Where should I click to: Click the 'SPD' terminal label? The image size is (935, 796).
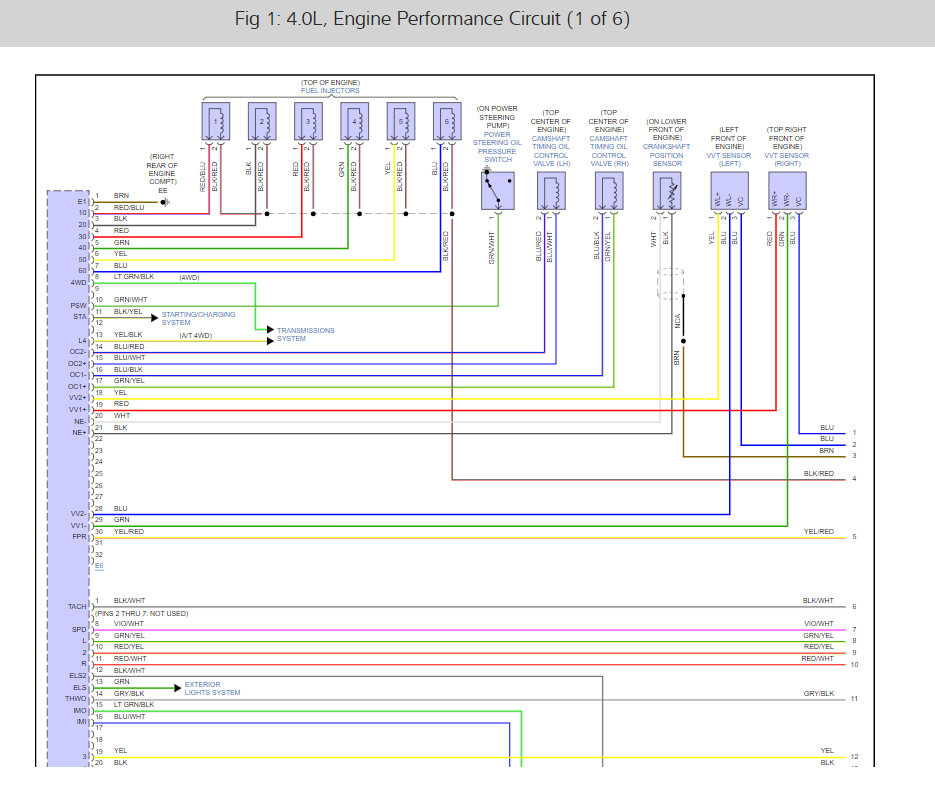point(79,630)
